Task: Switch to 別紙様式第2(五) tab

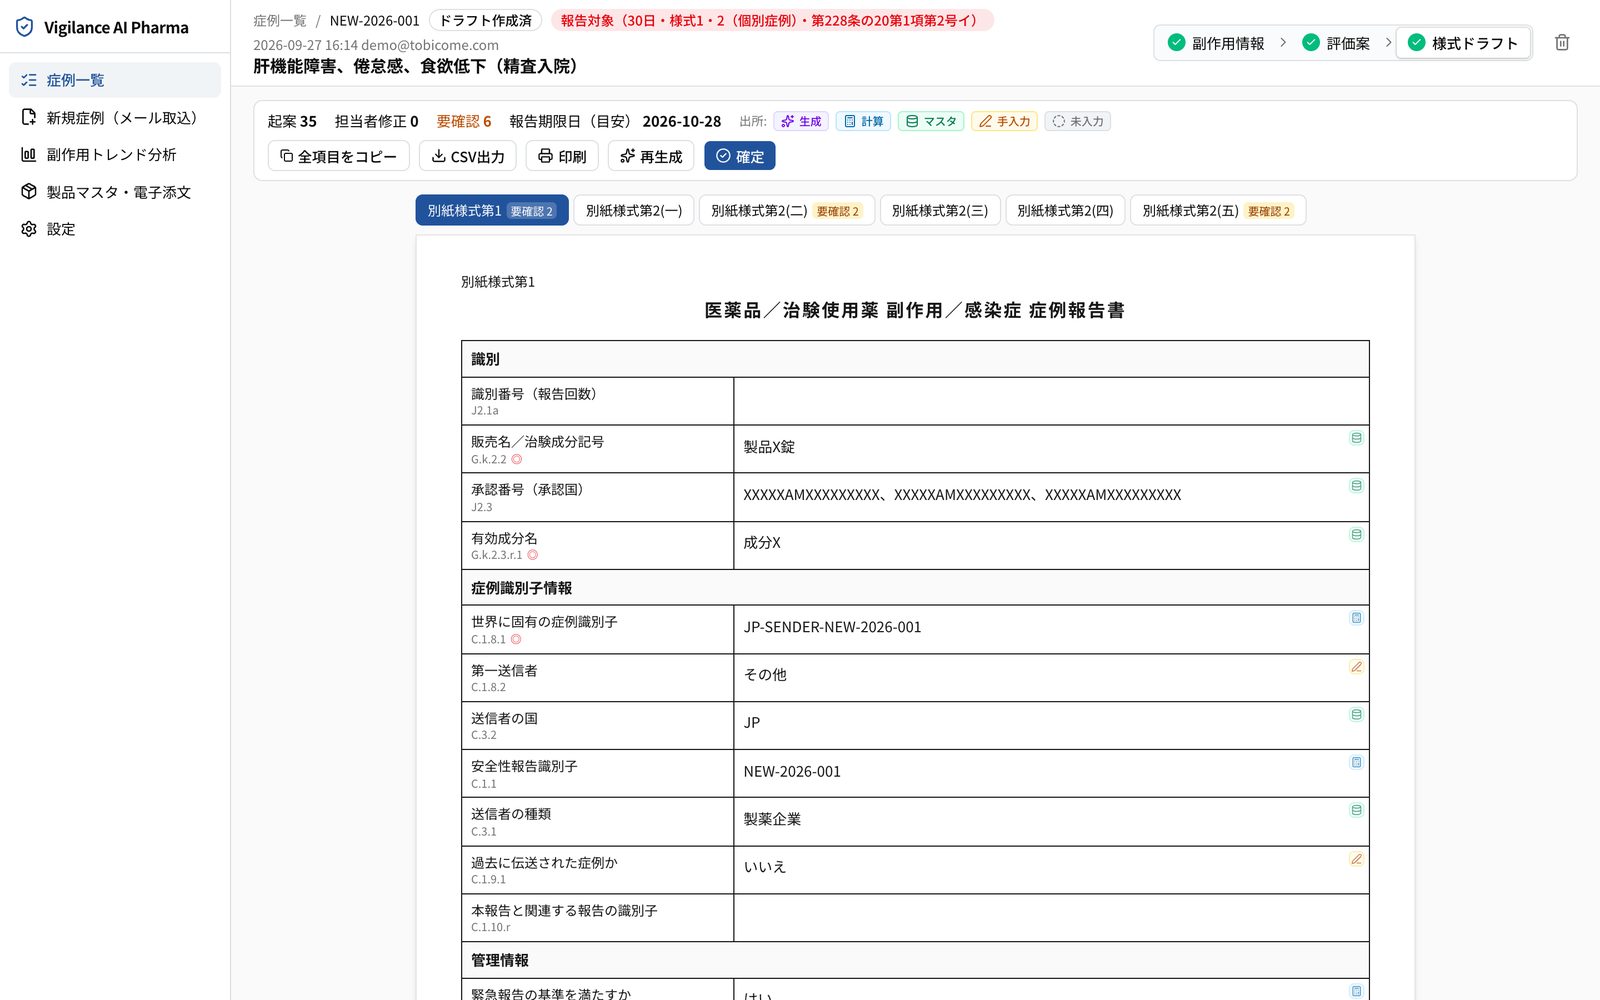Action: [x=1218, y=210]
